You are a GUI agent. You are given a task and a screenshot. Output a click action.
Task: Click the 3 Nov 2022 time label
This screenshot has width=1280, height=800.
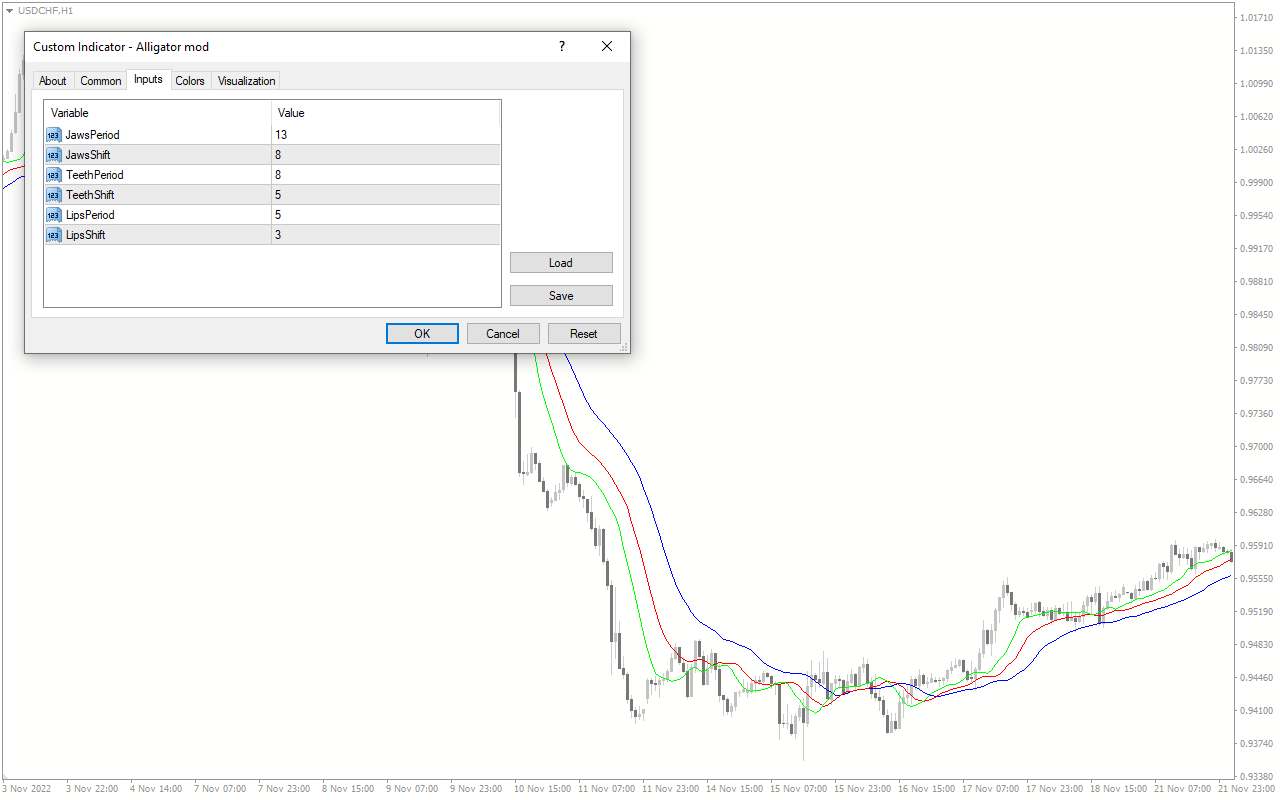pos(26,789)
